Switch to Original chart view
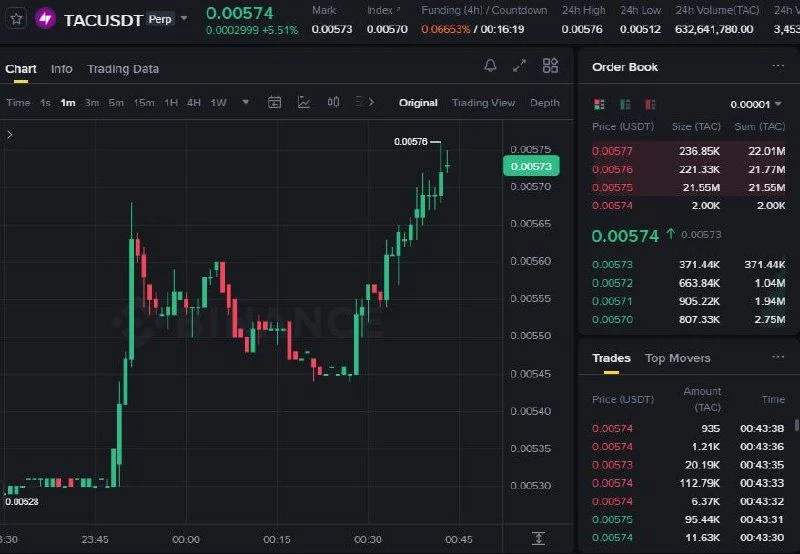 [x=418, y=103]
